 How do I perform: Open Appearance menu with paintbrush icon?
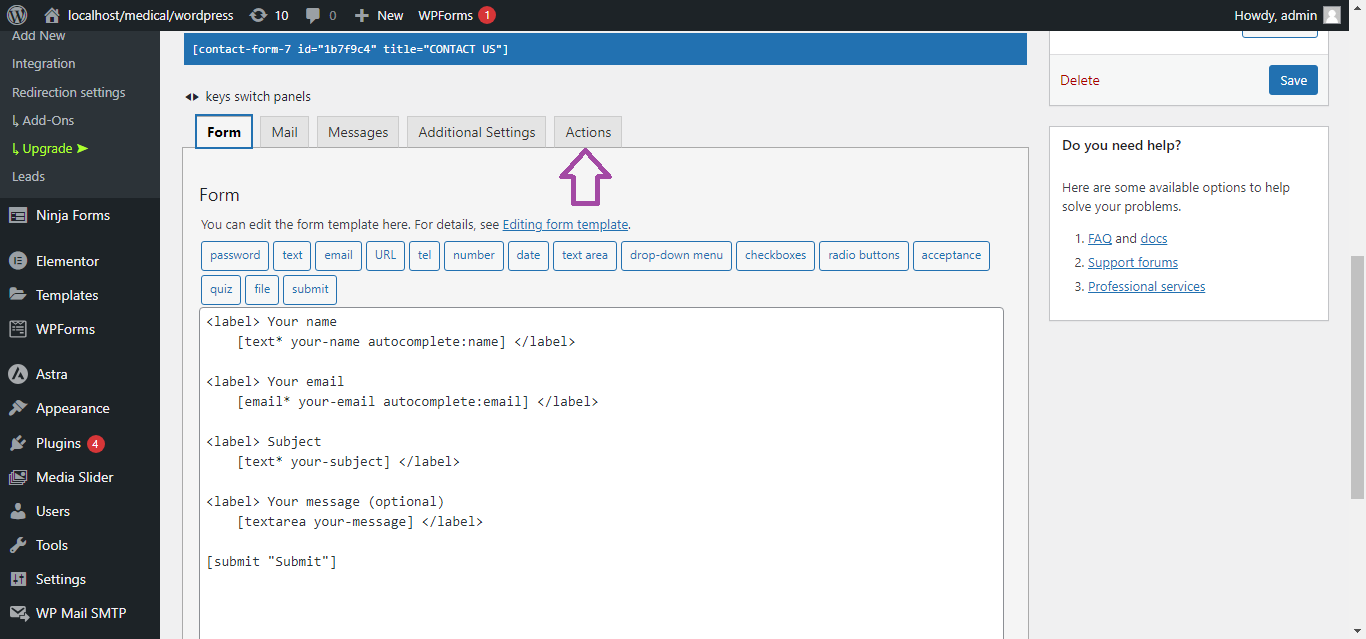coord(18,408)
